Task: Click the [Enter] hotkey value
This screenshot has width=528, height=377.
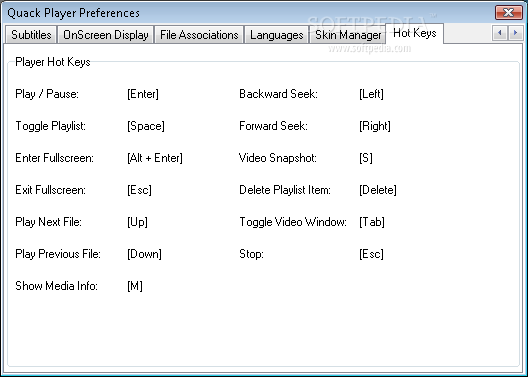Action: pos(143,94)
